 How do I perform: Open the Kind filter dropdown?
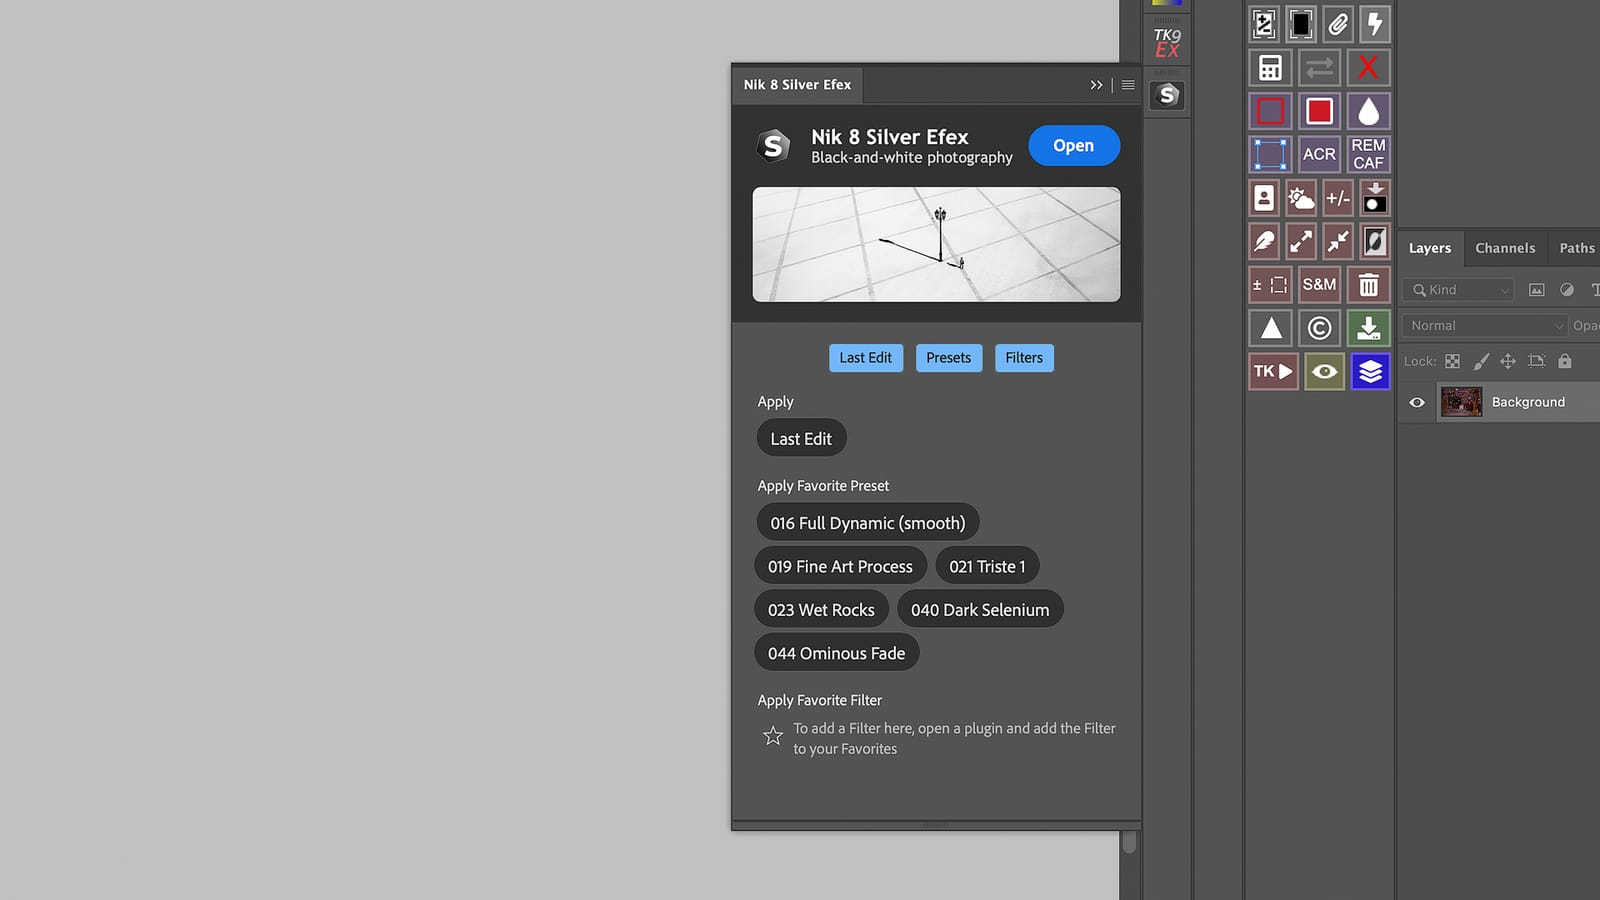(x=1460, y=290)
